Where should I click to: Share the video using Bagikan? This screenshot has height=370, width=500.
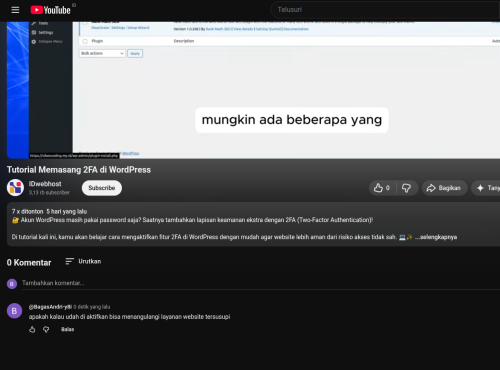point(444,188)
